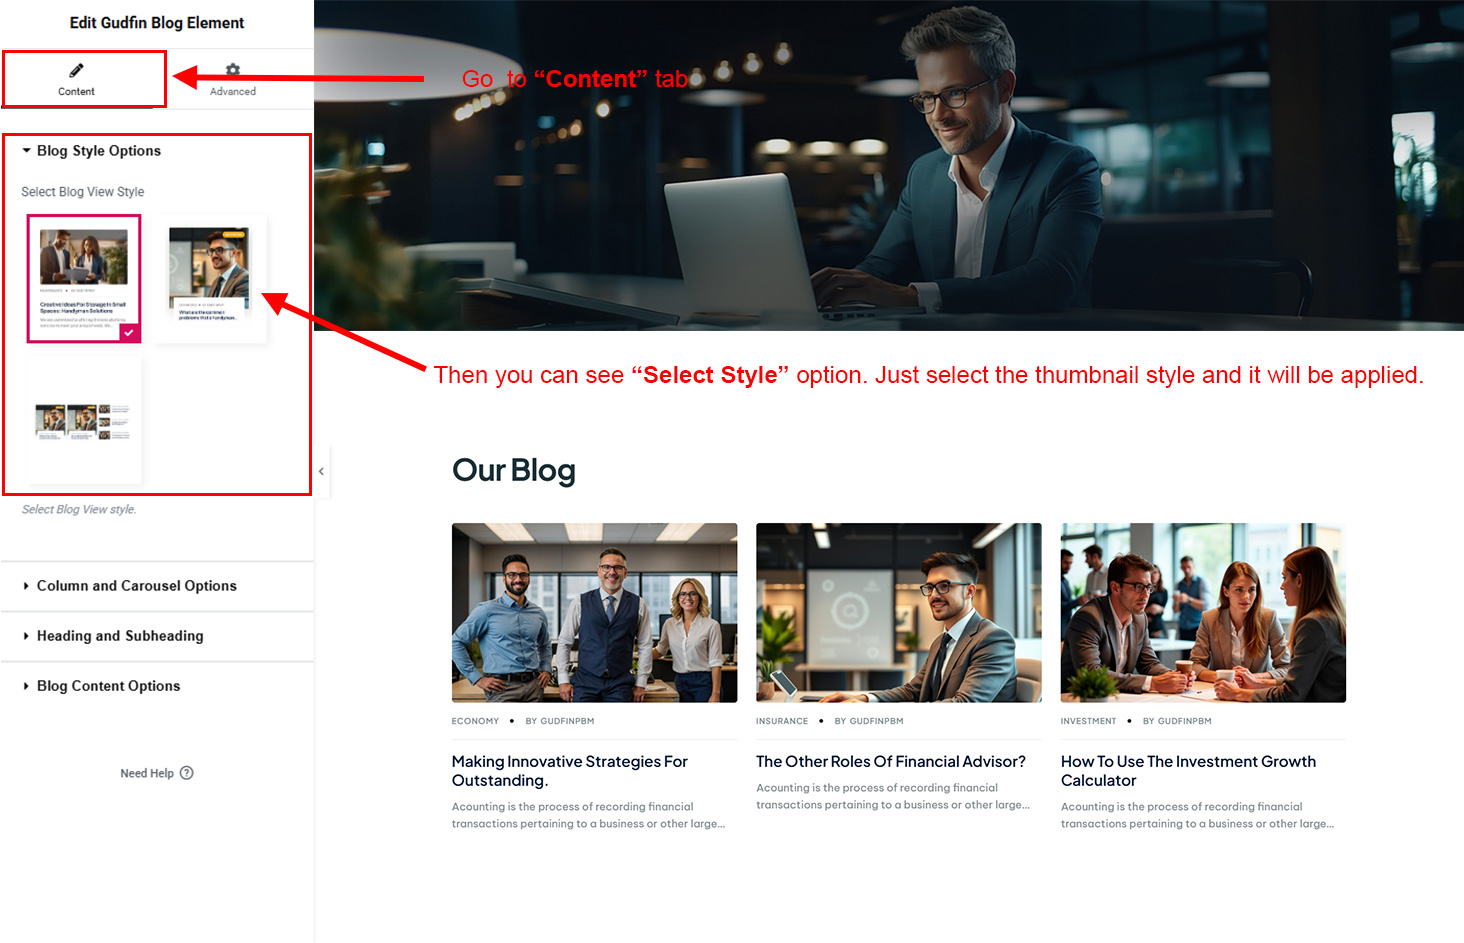Collapse the Blog Style Options section
Viewport: 1464px width, 943px height.
tap(98, 151)
